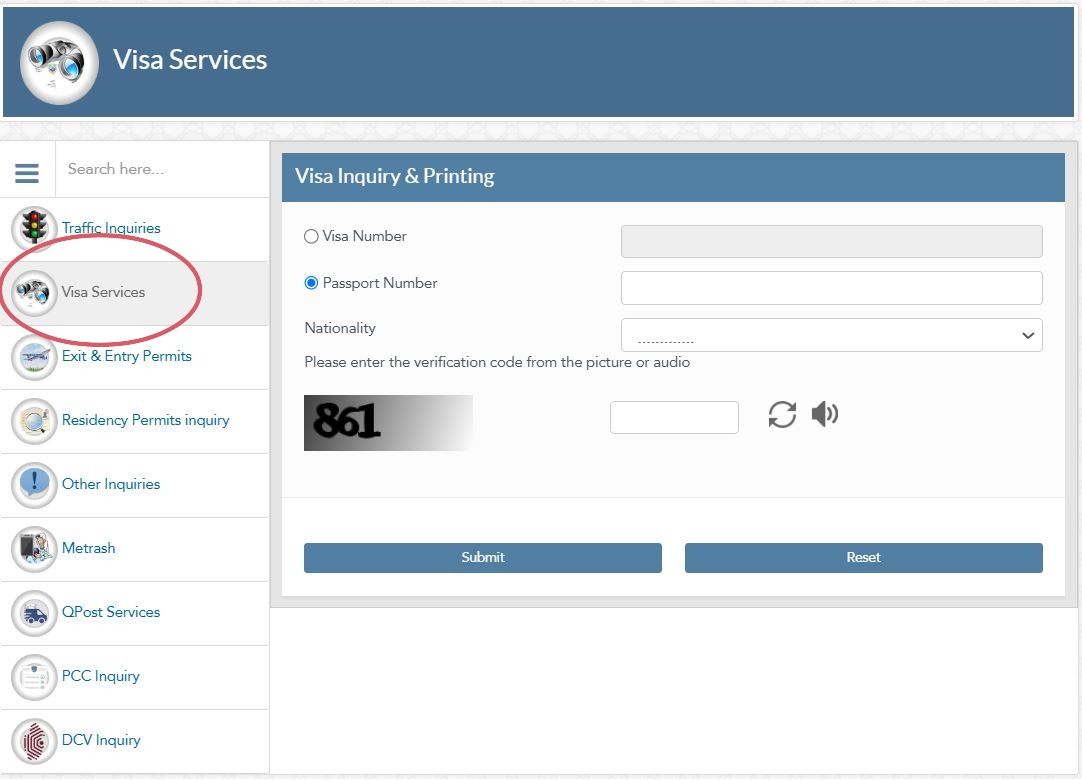The height and width of the screenshot is (780, 1082).
Task: Select the Passport Number radio button
Action: tap(313, 283)
